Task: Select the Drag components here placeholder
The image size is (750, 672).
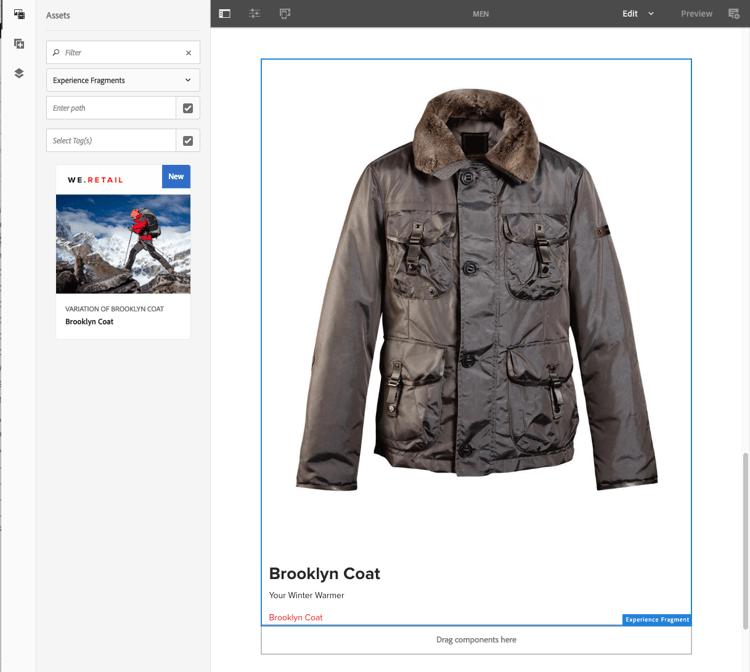Action: (476, 640)
